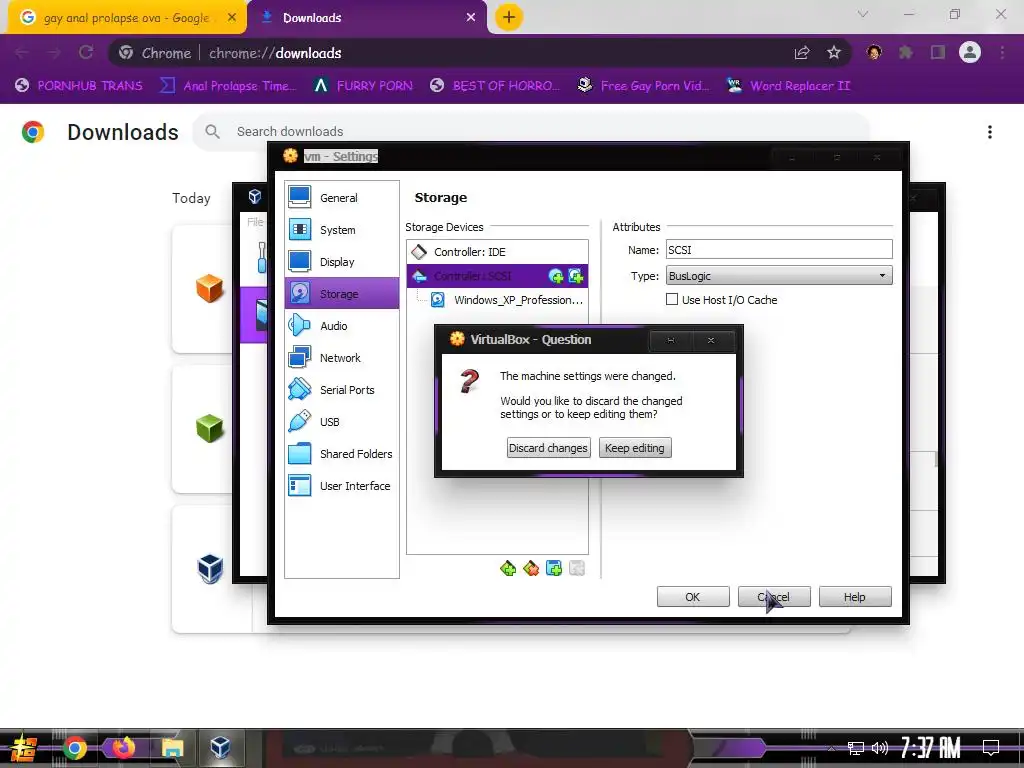Focus the Search downloads field
This screenshot has height=768, width=1024.
click(x=530, y=131)
